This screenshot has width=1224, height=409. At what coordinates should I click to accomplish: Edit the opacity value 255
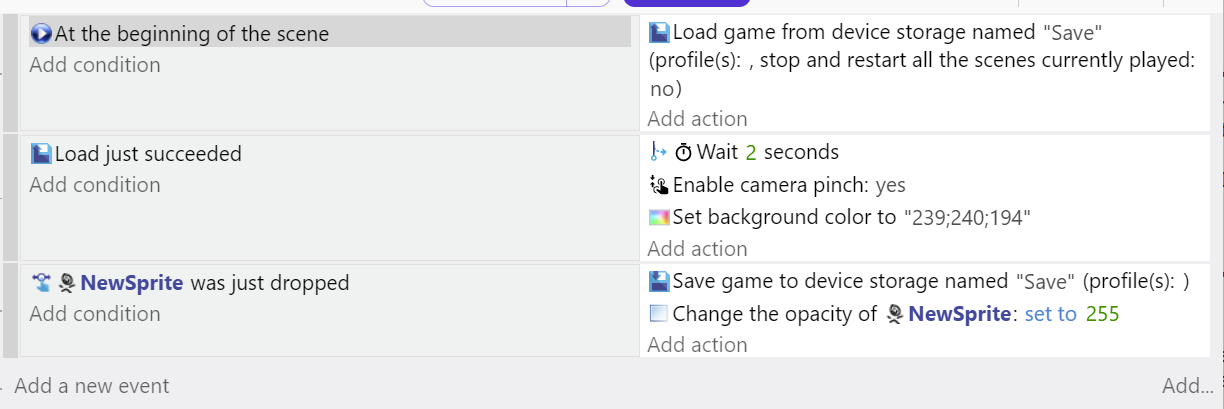click(1102, 314)
